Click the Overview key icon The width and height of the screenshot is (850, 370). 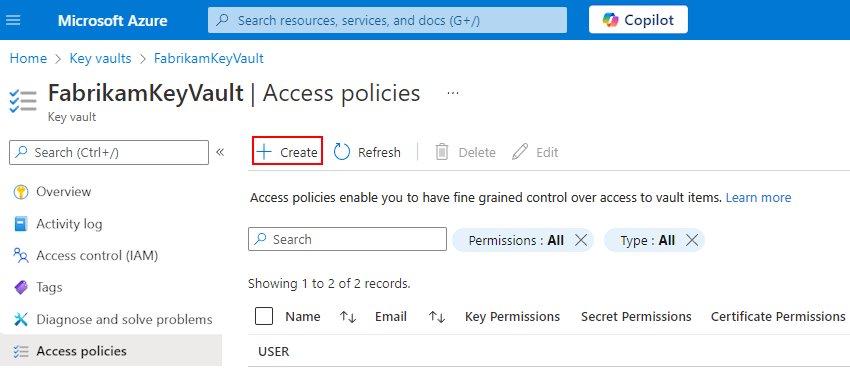point(20,192)
